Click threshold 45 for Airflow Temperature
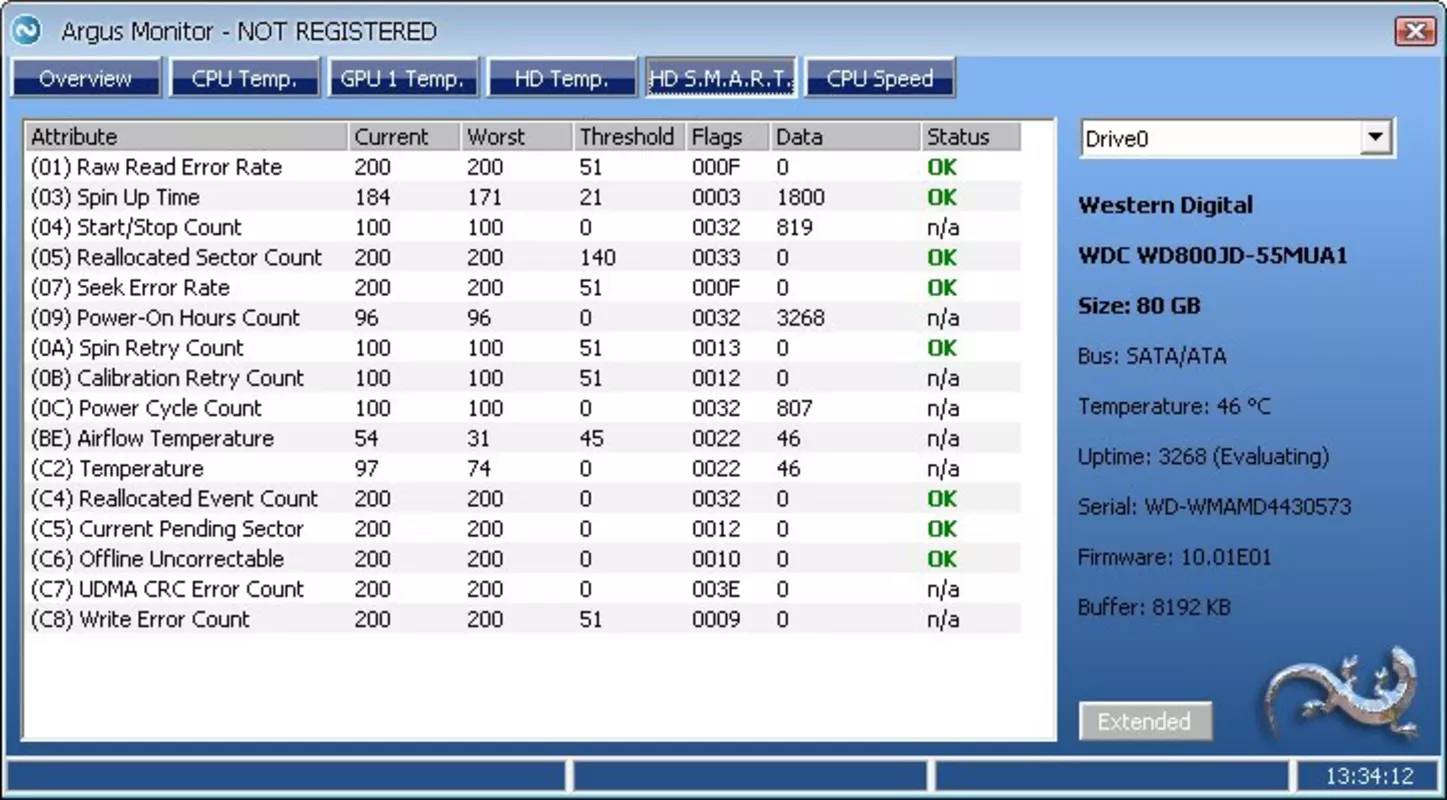 (592, 438)
